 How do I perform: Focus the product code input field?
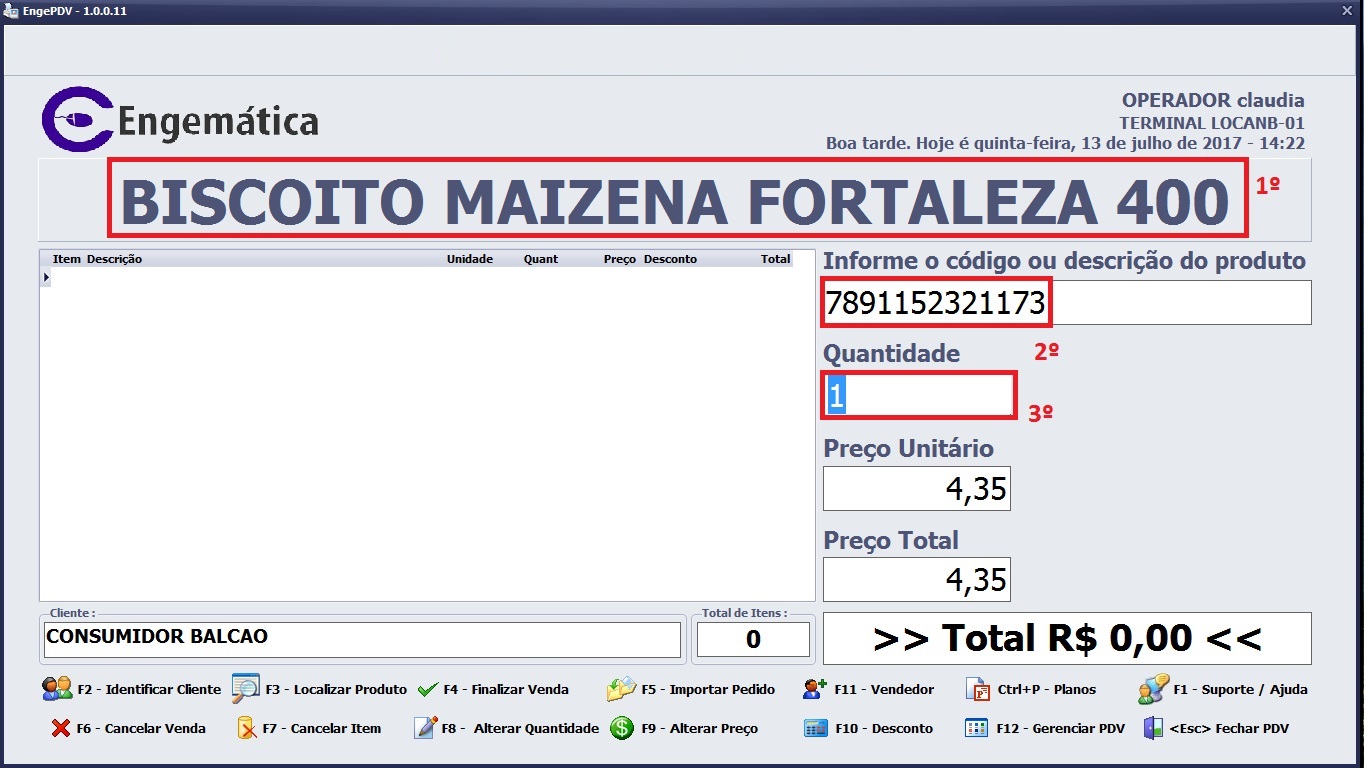1067,302
